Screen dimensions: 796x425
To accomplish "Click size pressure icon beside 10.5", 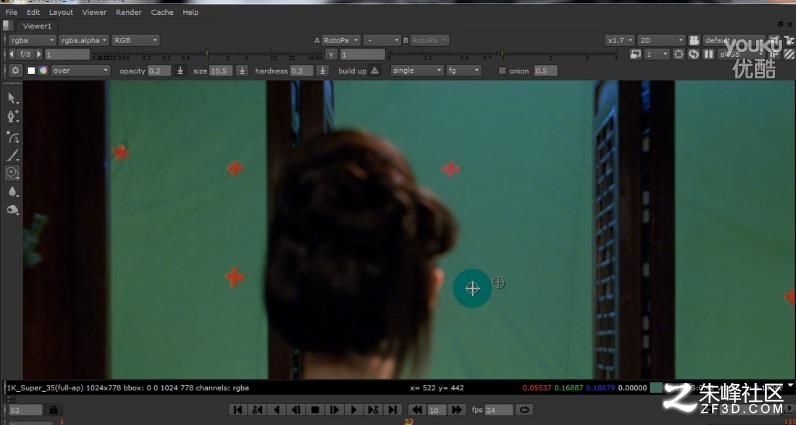I will [x=243, y=71].
